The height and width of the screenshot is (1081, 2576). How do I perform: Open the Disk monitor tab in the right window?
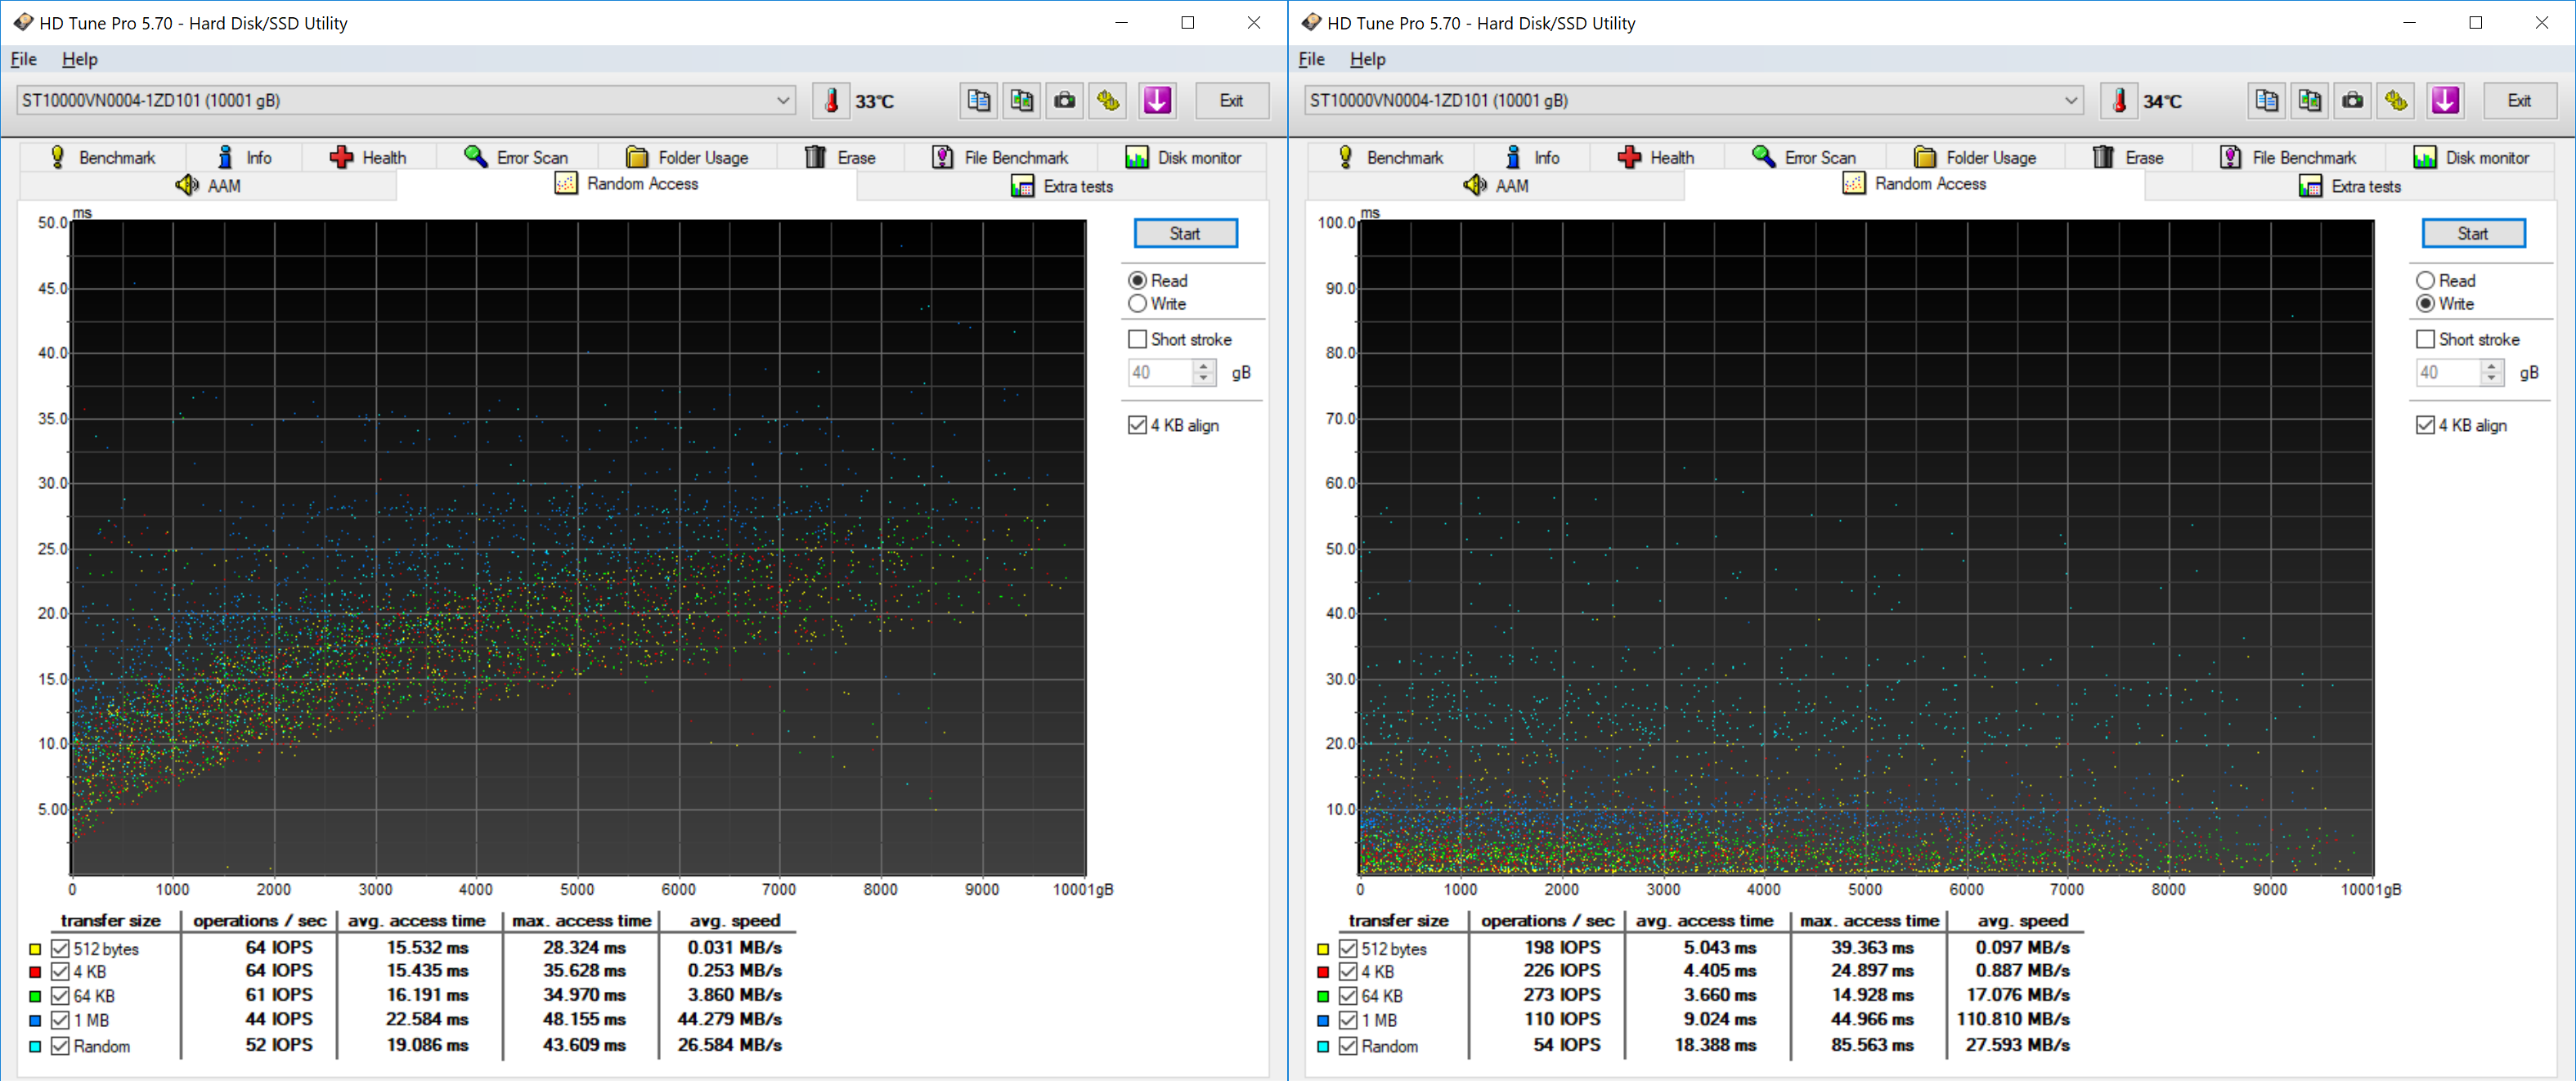pos(2470,158)
